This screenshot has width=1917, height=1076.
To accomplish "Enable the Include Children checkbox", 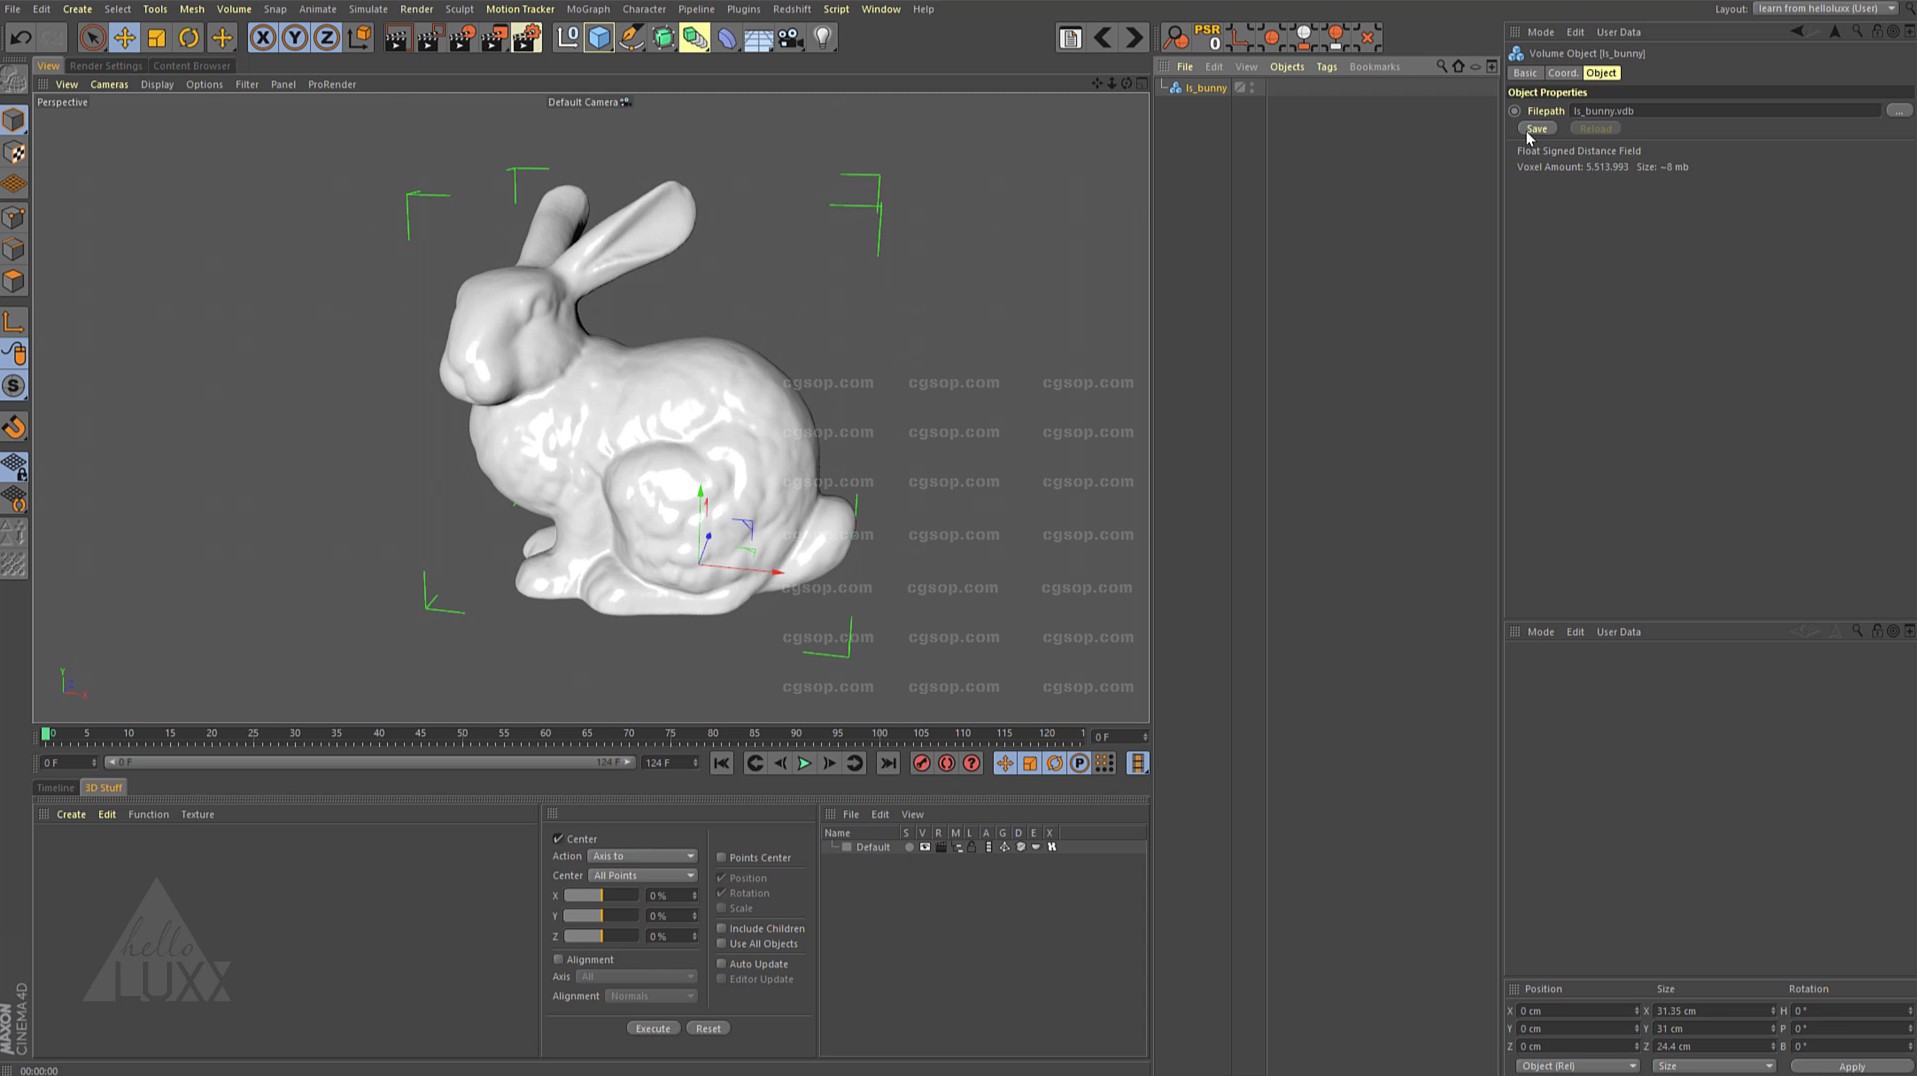I will click(x=721, y=929).
